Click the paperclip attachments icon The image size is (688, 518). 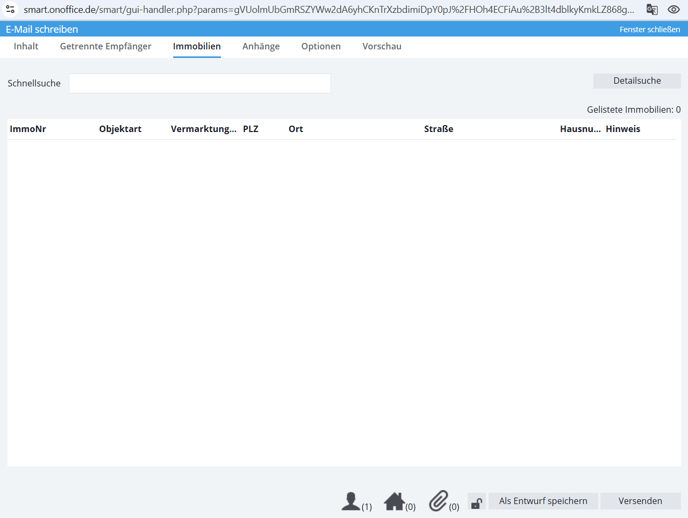(x=438, y=501)
